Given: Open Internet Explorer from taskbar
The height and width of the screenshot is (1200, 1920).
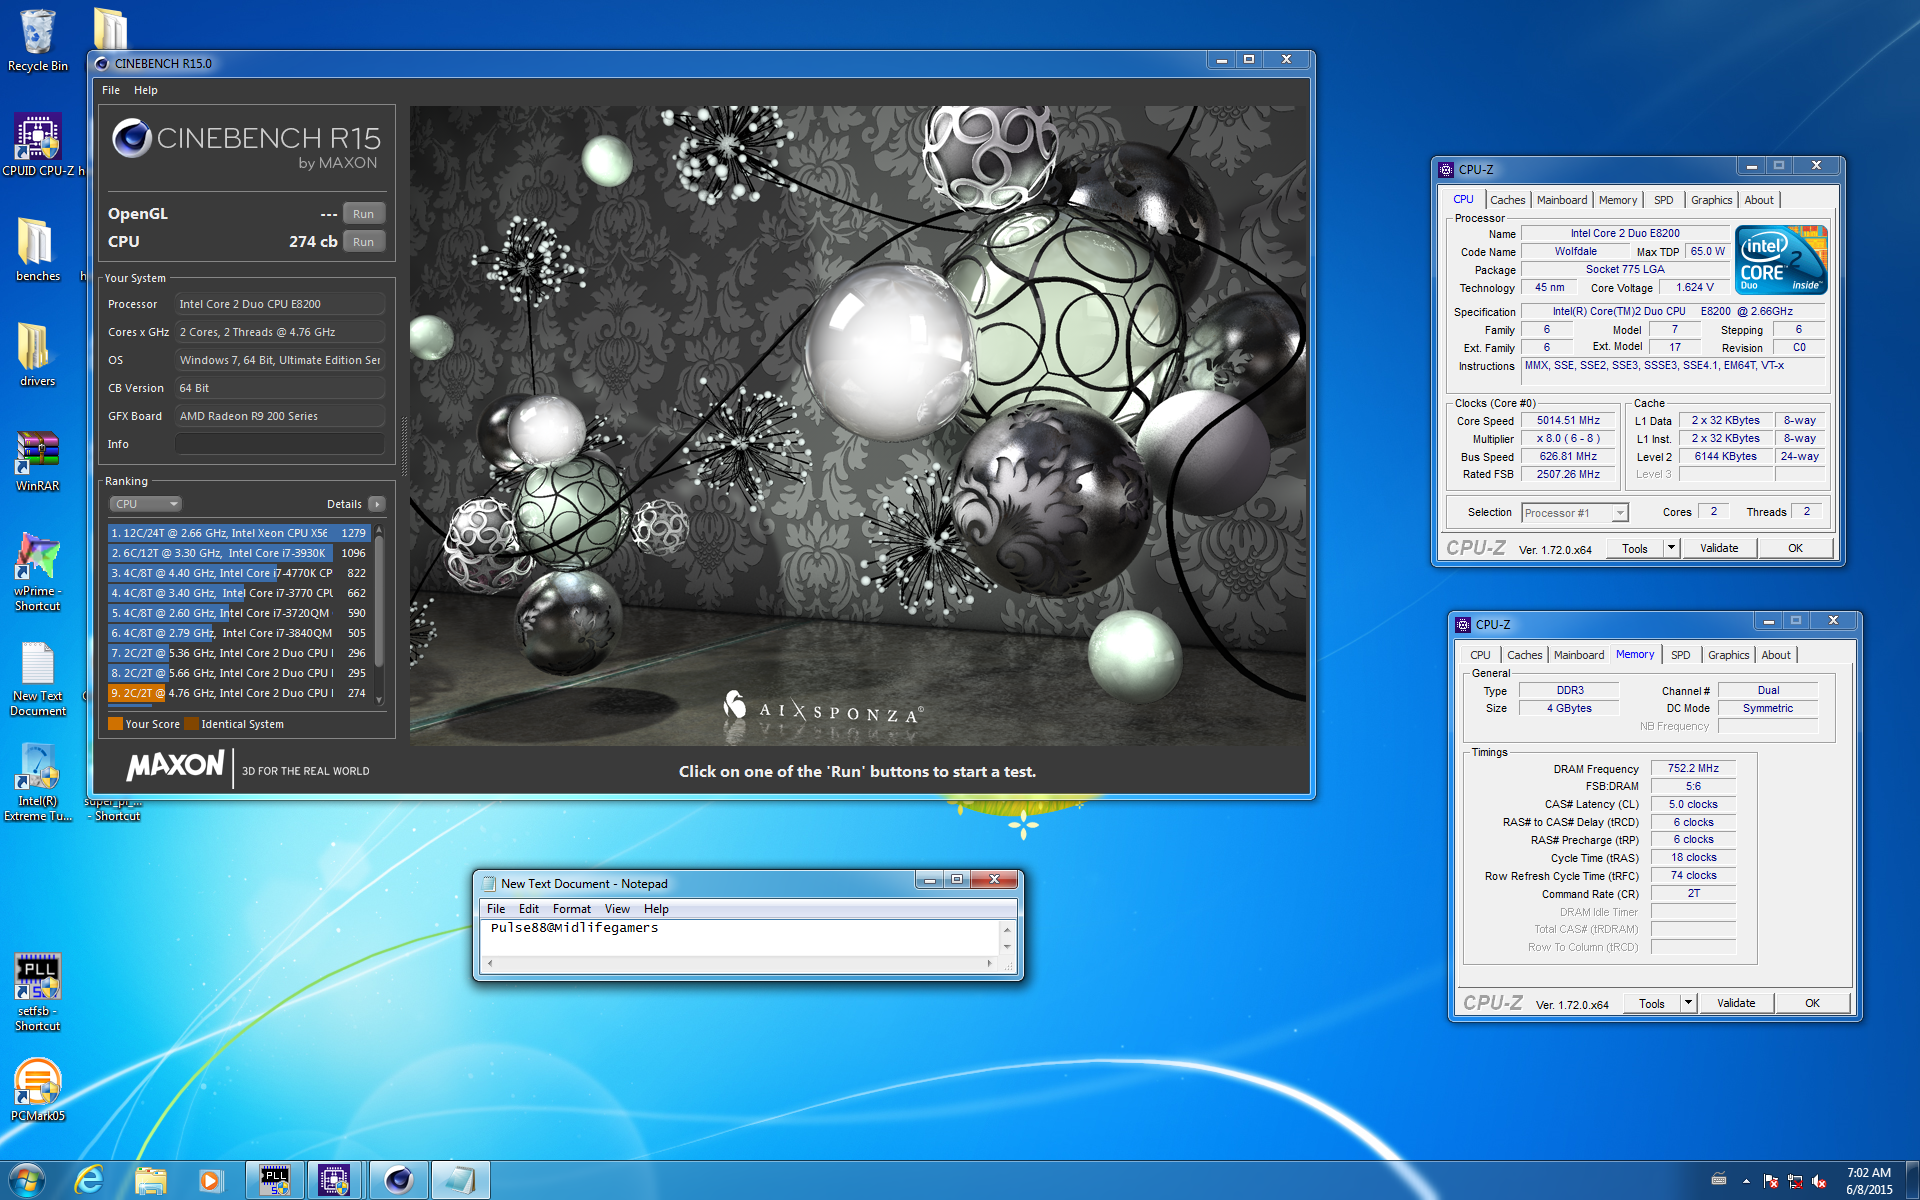Looking at the screenshot, I should 90,1180.
